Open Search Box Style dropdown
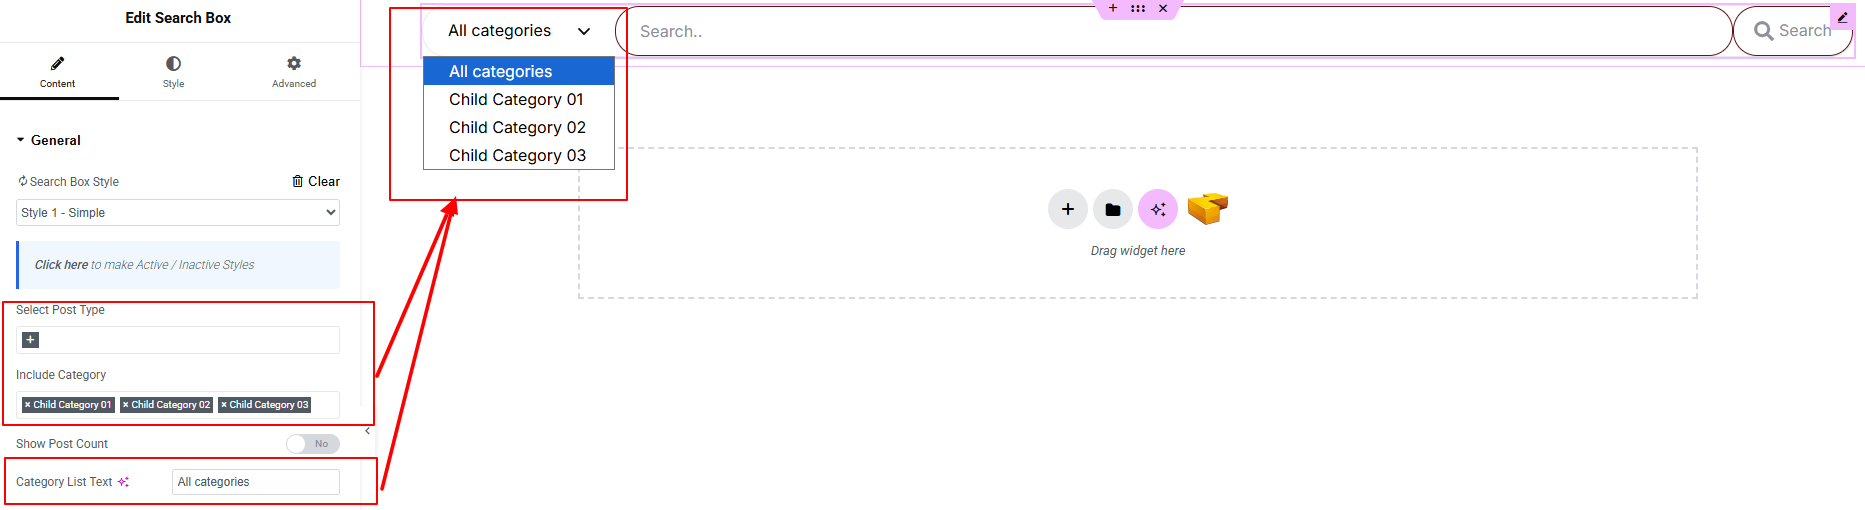1865x510 pixels. tap(178, 213)
